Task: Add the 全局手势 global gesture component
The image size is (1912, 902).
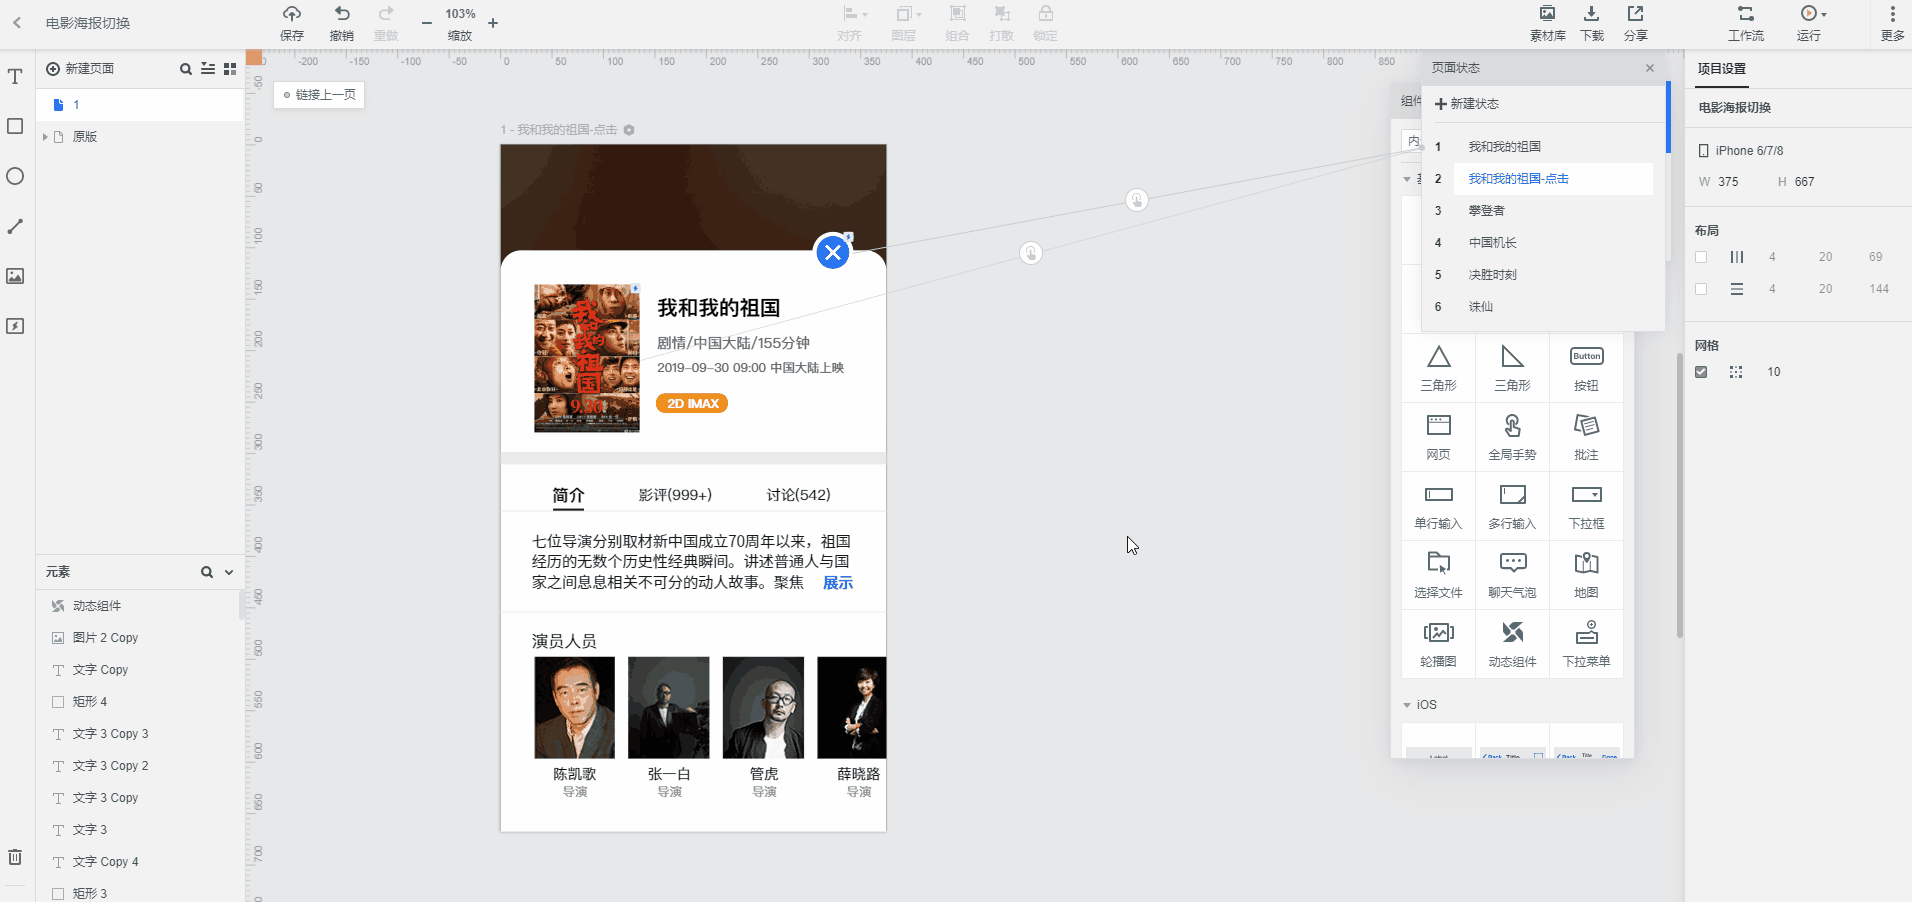Action: point(1512,437)
